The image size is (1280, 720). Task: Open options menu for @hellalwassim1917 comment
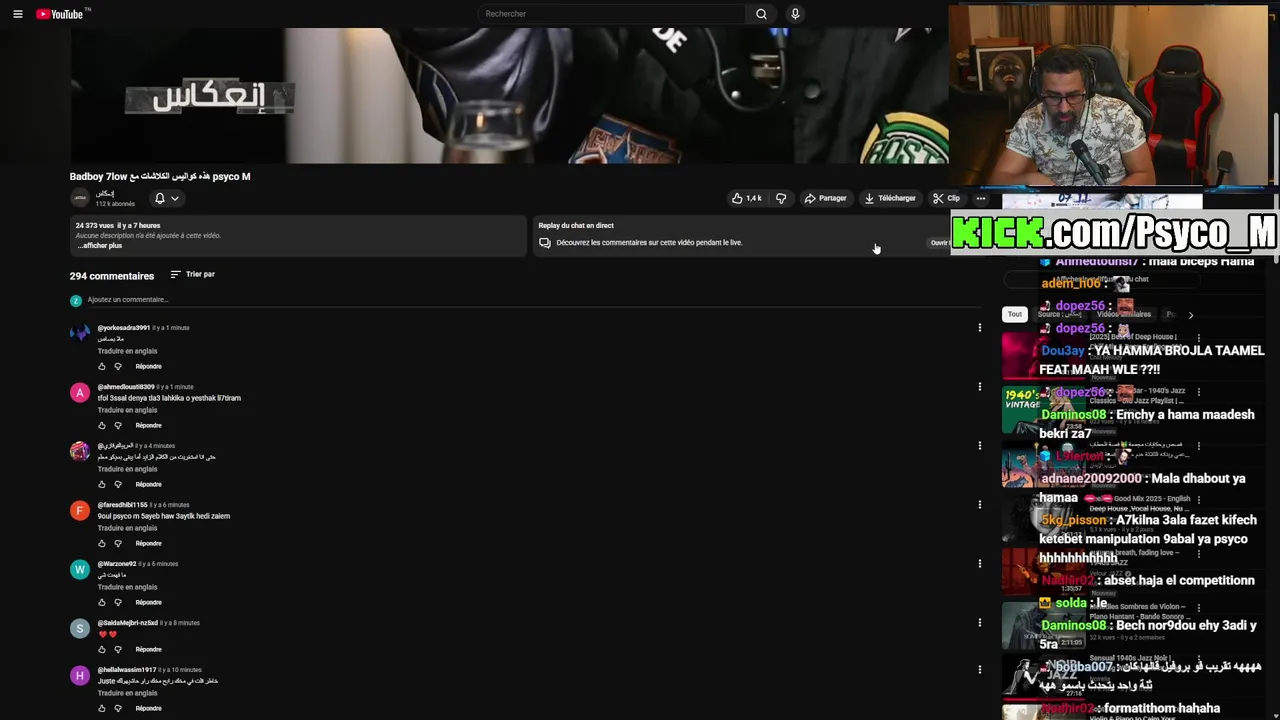tap(979, 669)
